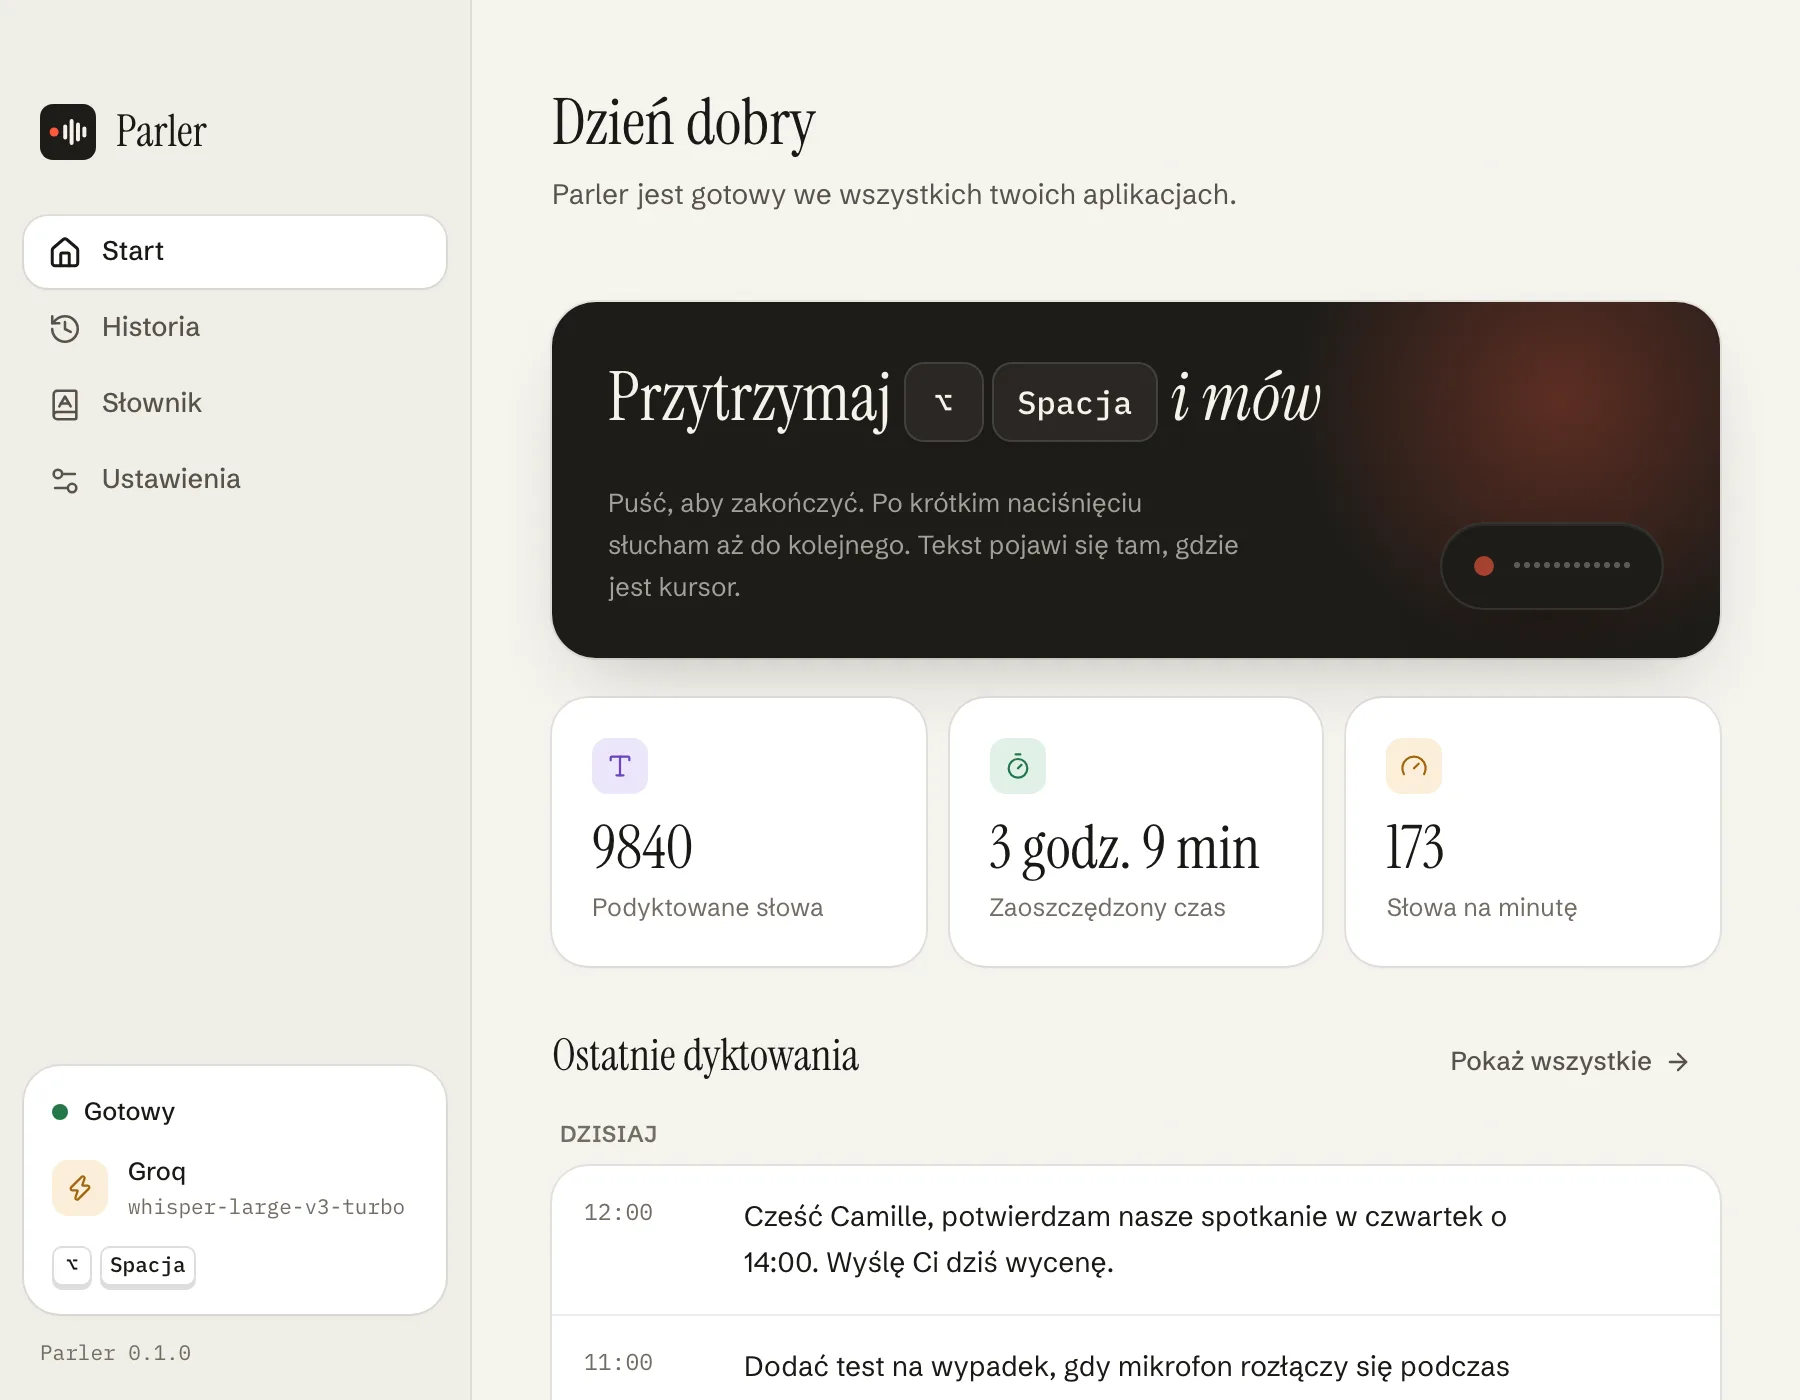Click the Dzień dobry greeting heading
1800x1400 pixels.
pos(684,124)
